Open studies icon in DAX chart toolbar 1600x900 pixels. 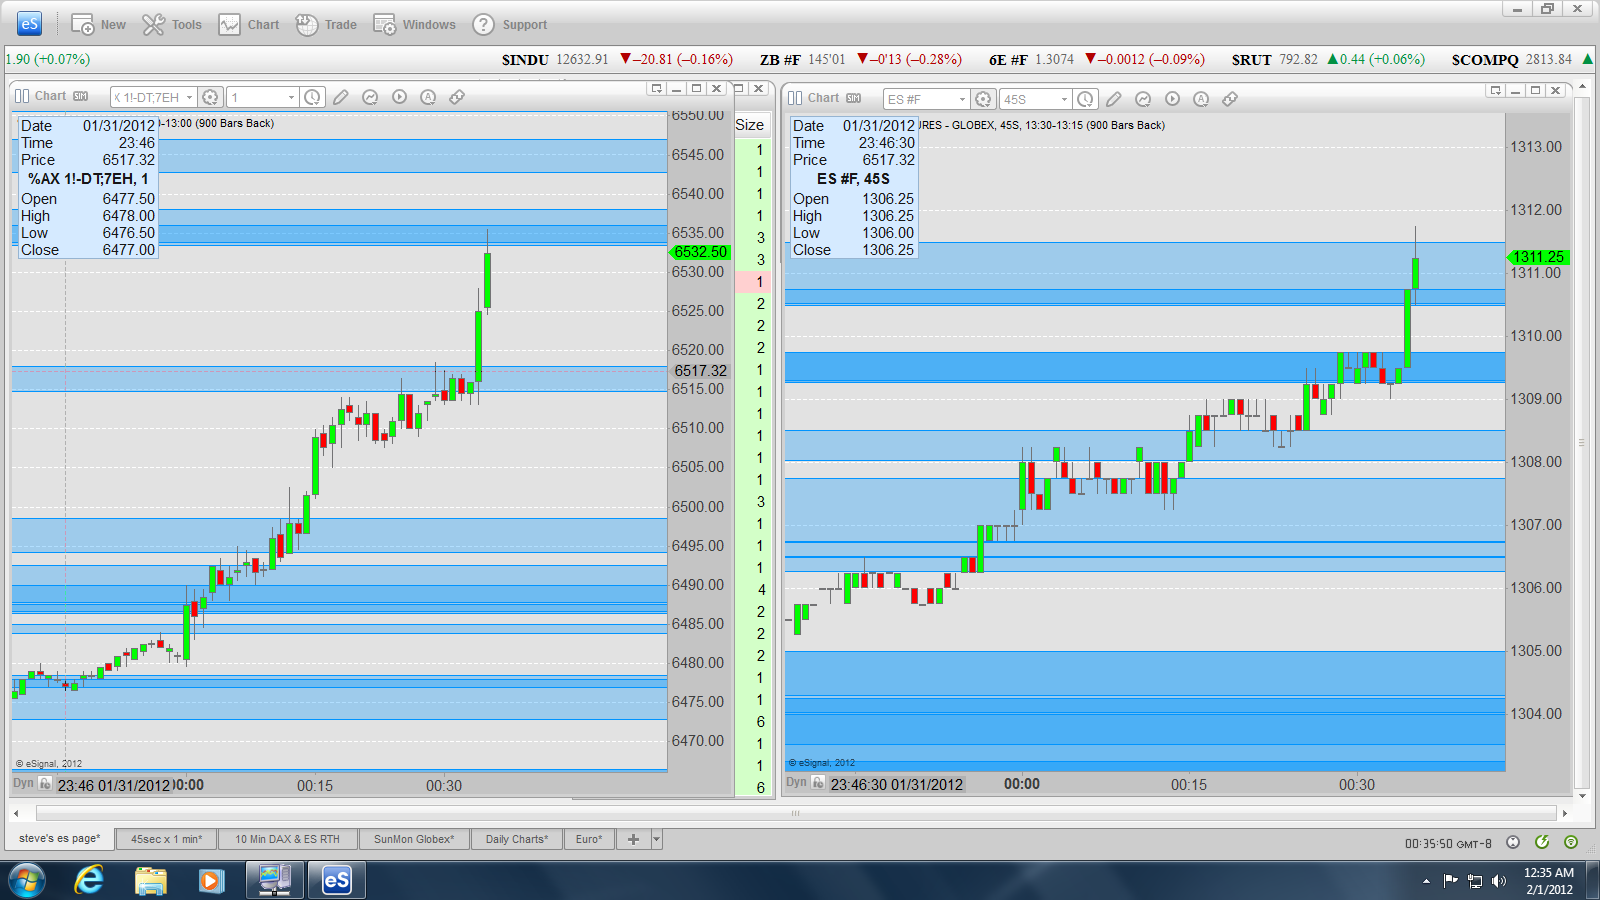pyautogui.click(x=370, y=97)
